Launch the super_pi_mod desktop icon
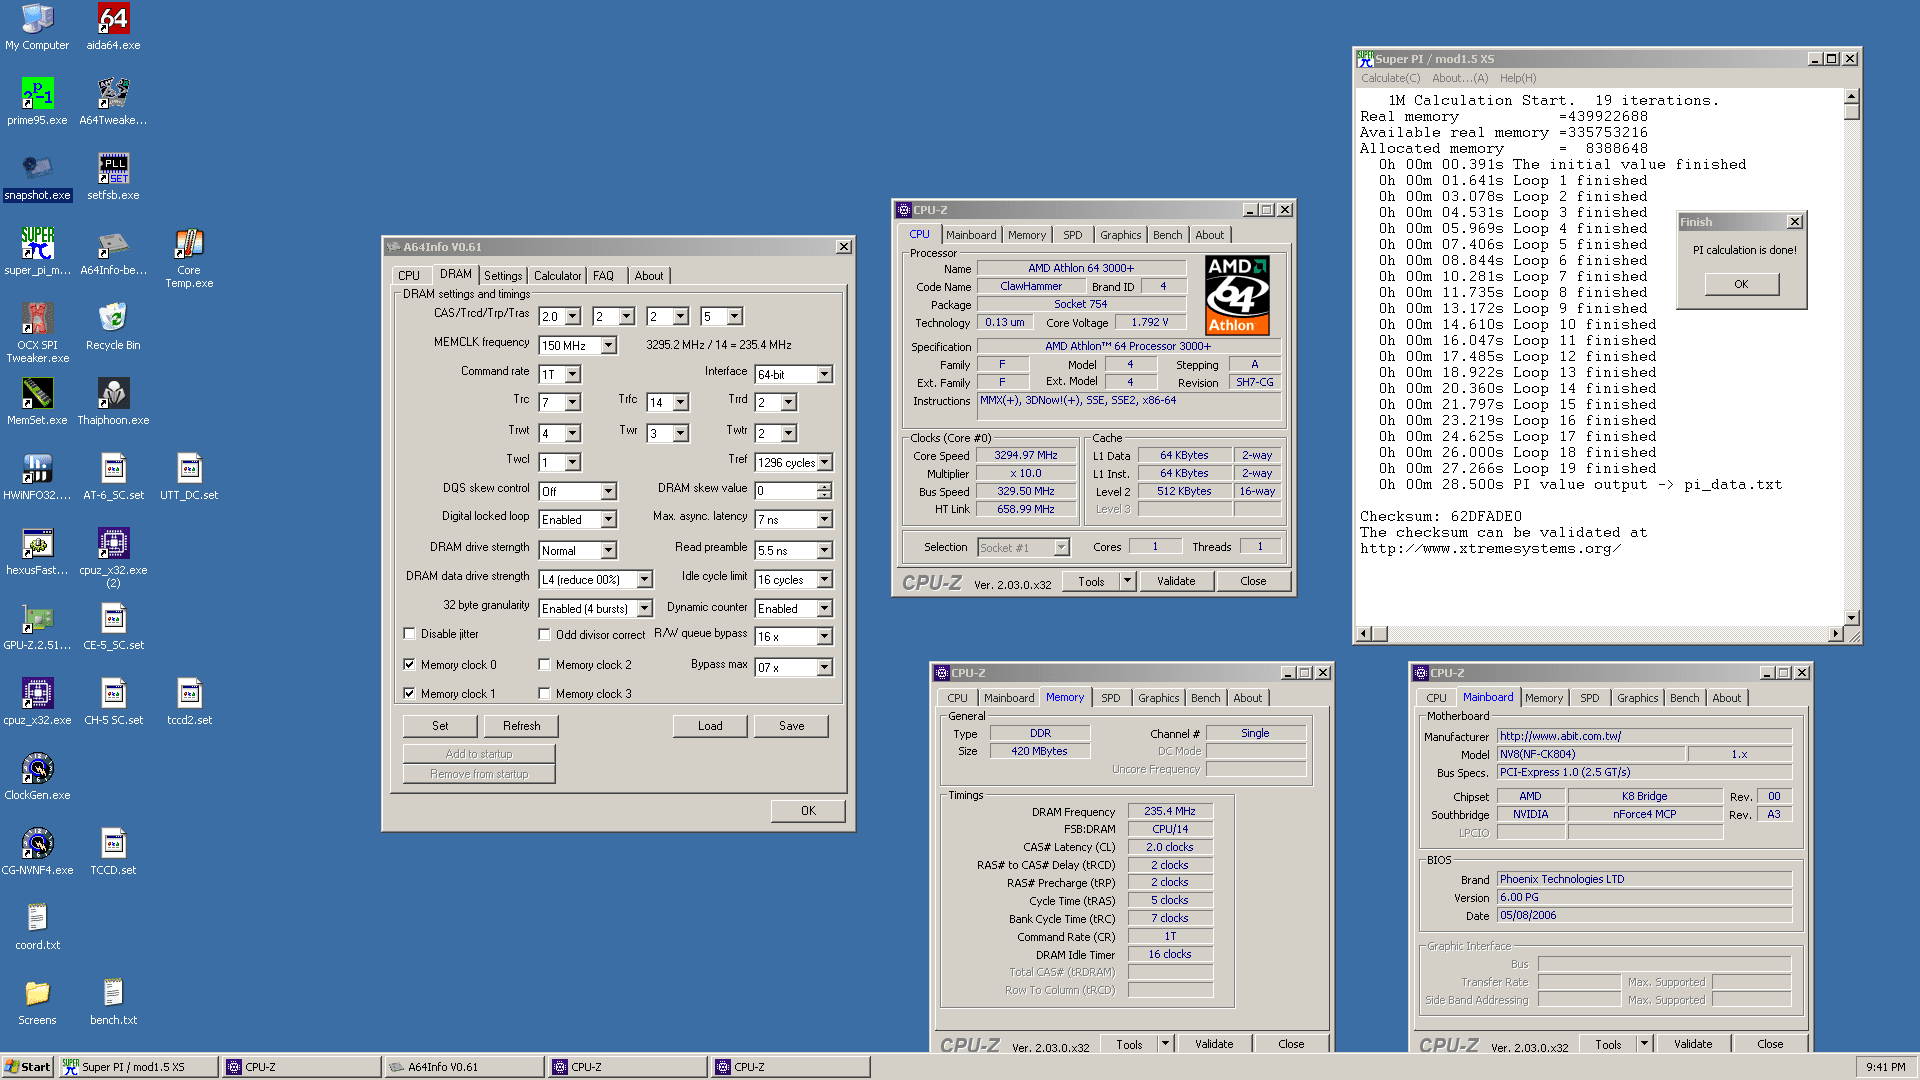The width and height of the screenshot is (1920, 1080). [x=37, y=252]
